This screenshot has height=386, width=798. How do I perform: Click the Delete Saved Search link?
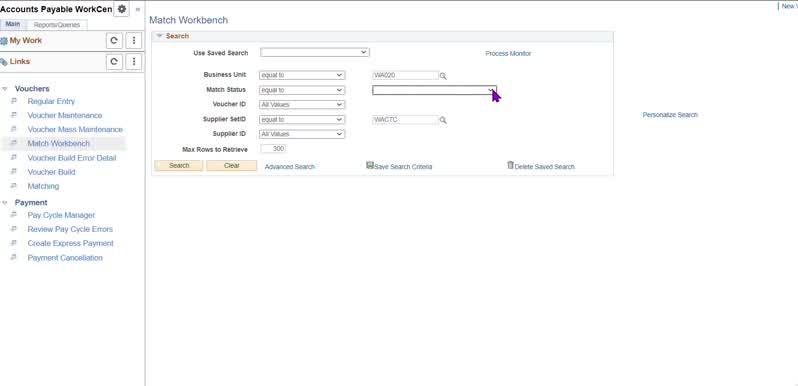point(545,167)
